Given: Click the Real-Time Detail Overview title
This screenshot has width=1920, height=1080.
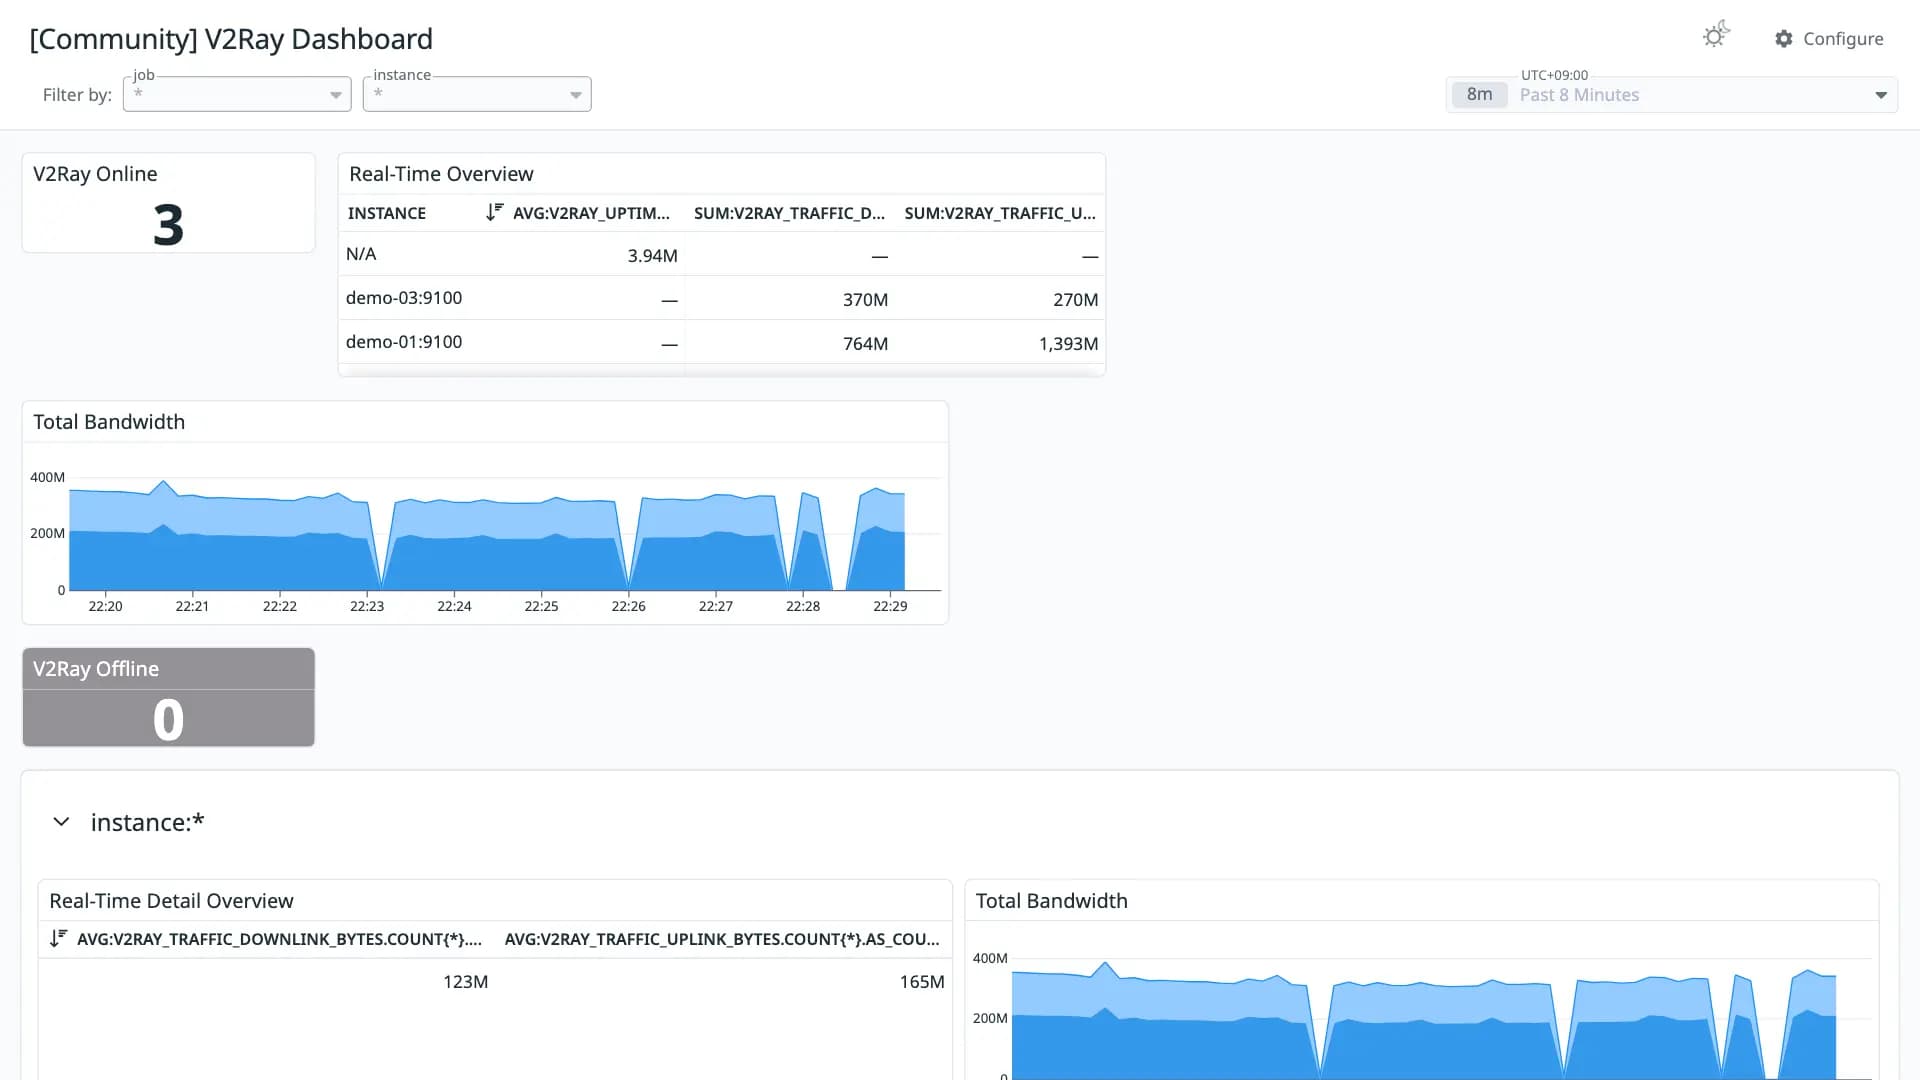Looking at the screenshot, I should pos(171,901).
